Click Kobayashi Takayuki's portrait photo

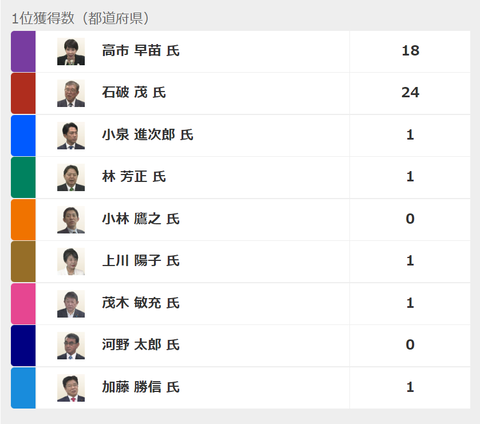point(71,220)
